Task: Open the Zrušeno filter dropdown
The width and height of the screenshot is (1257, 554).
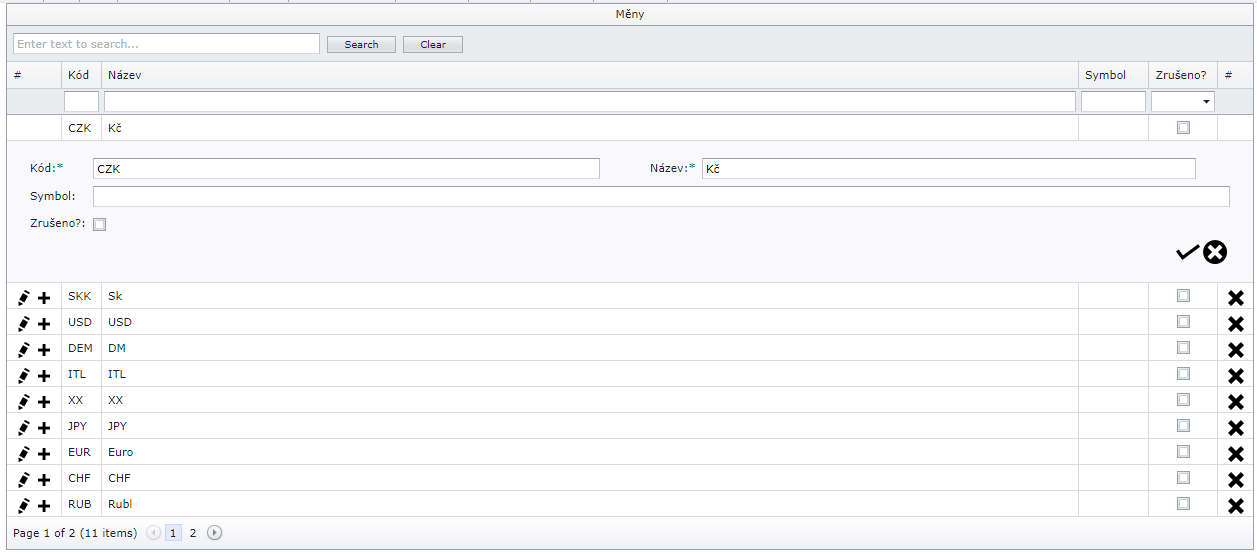Action: tap(1206, 102)
